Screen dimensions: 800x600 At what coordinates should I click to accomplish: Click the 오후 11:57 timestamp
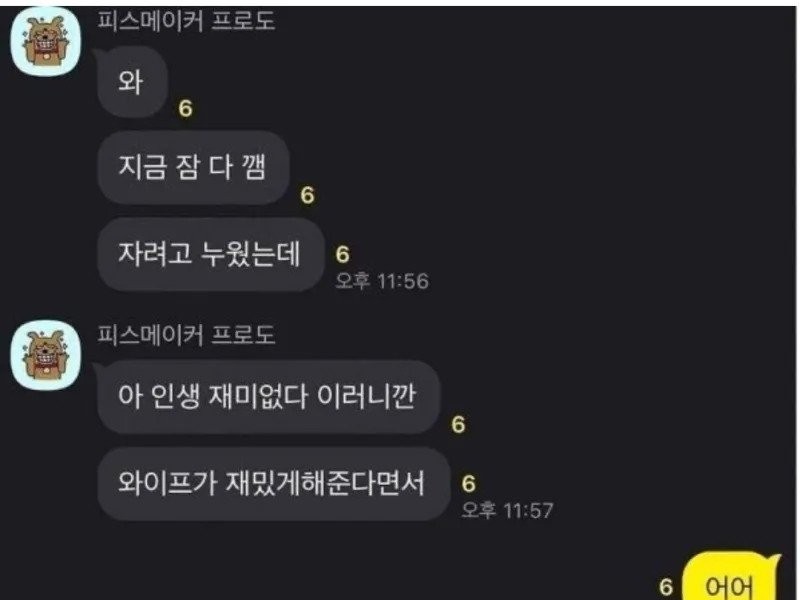pyautogui.click(x=507, y=510)
